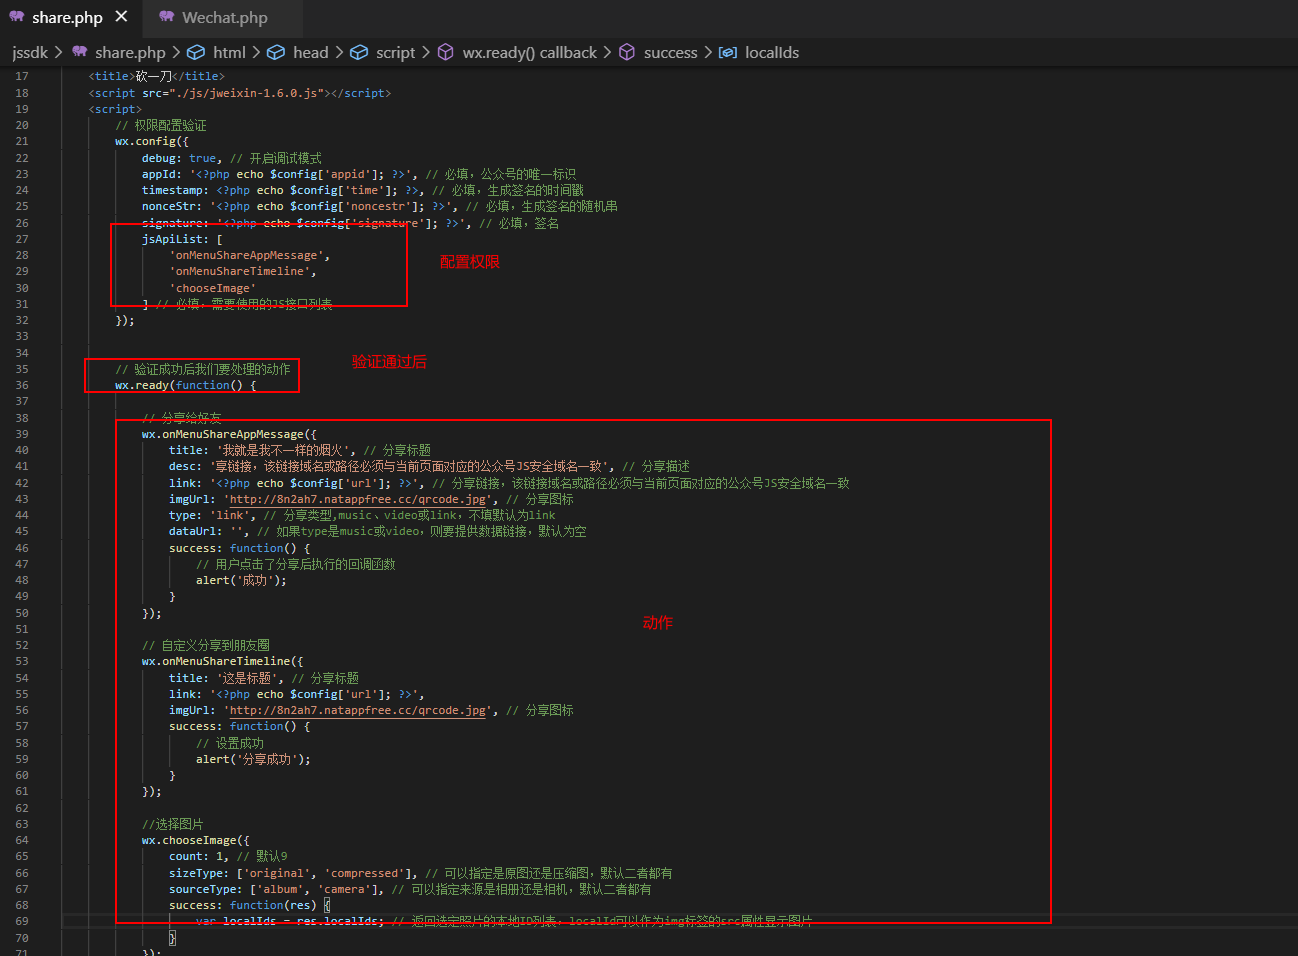Click the nonceStr property on line 25
The image size is (1298, 956).
pos(172,206)
